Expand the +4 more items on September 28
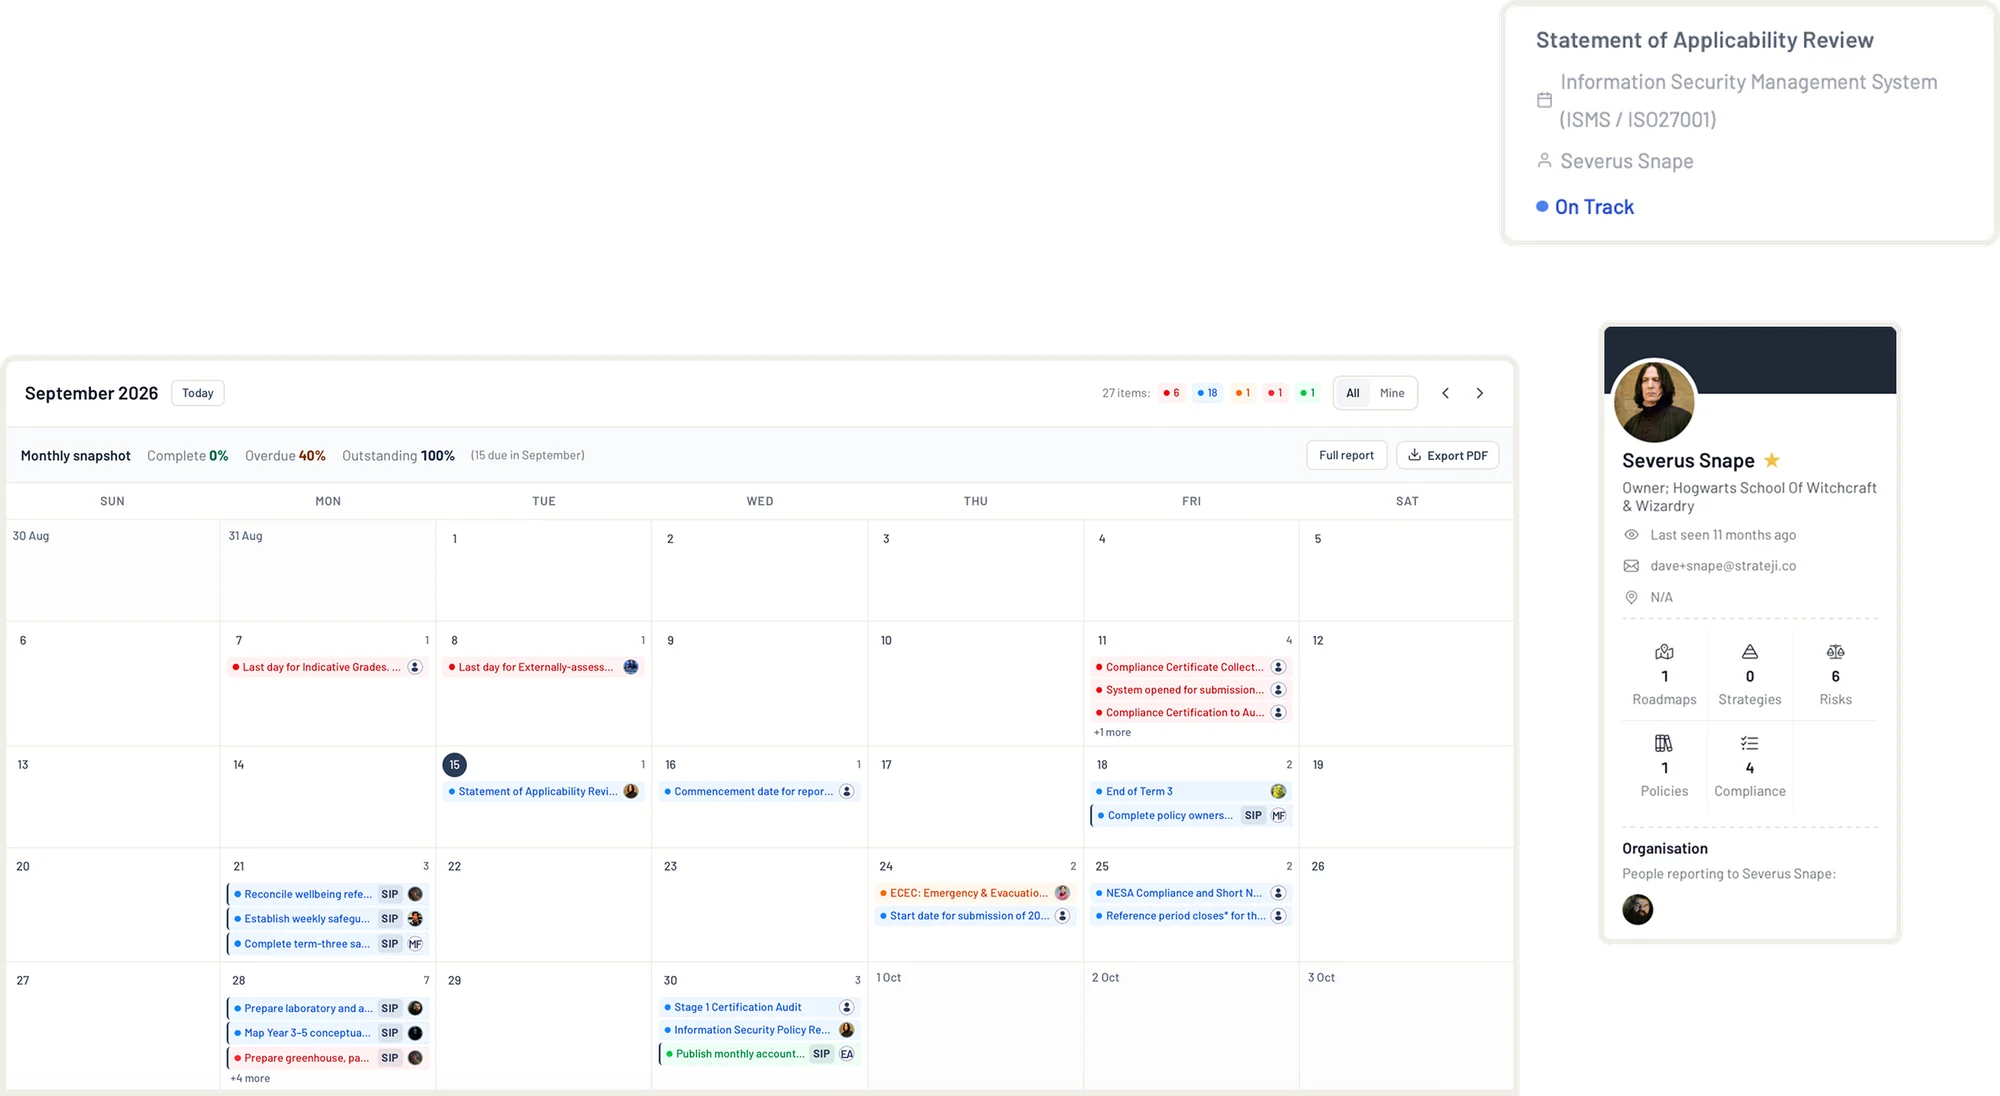The width and height of the screenshot is (2000, 1096). click(250, 1078)
